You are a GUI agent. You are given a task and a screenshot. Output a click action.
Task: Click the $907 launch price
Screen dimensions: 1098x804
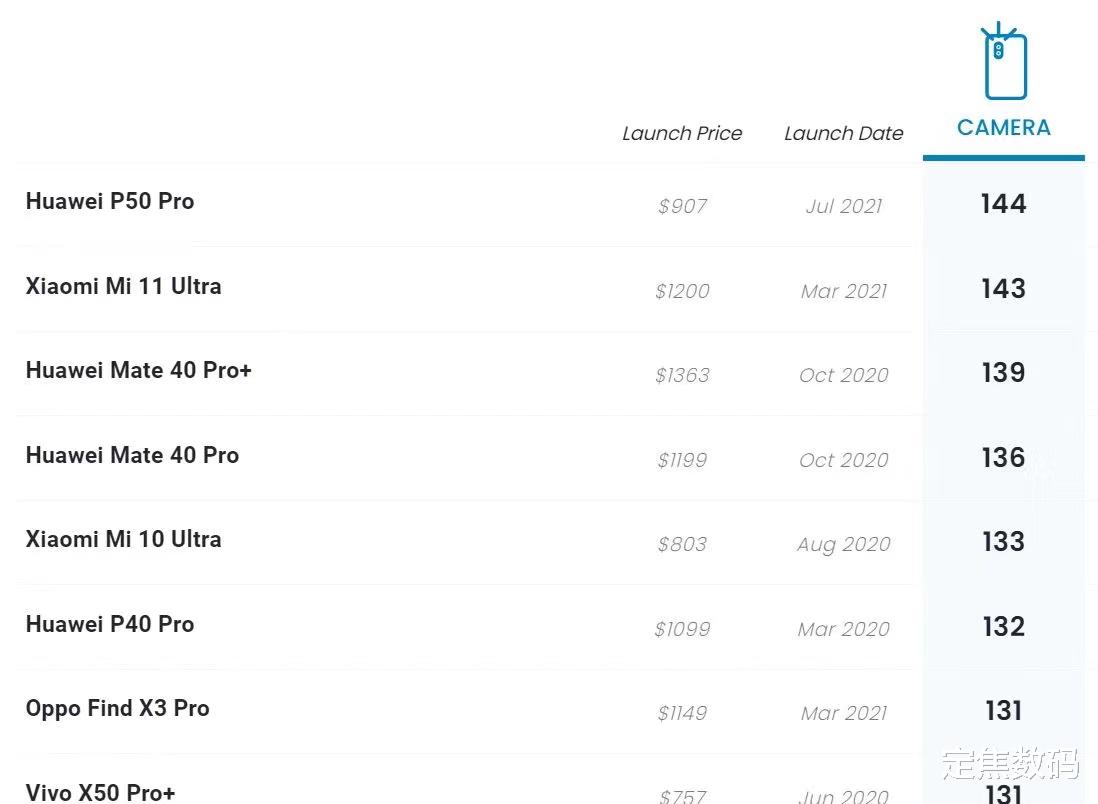pos(682,207)
